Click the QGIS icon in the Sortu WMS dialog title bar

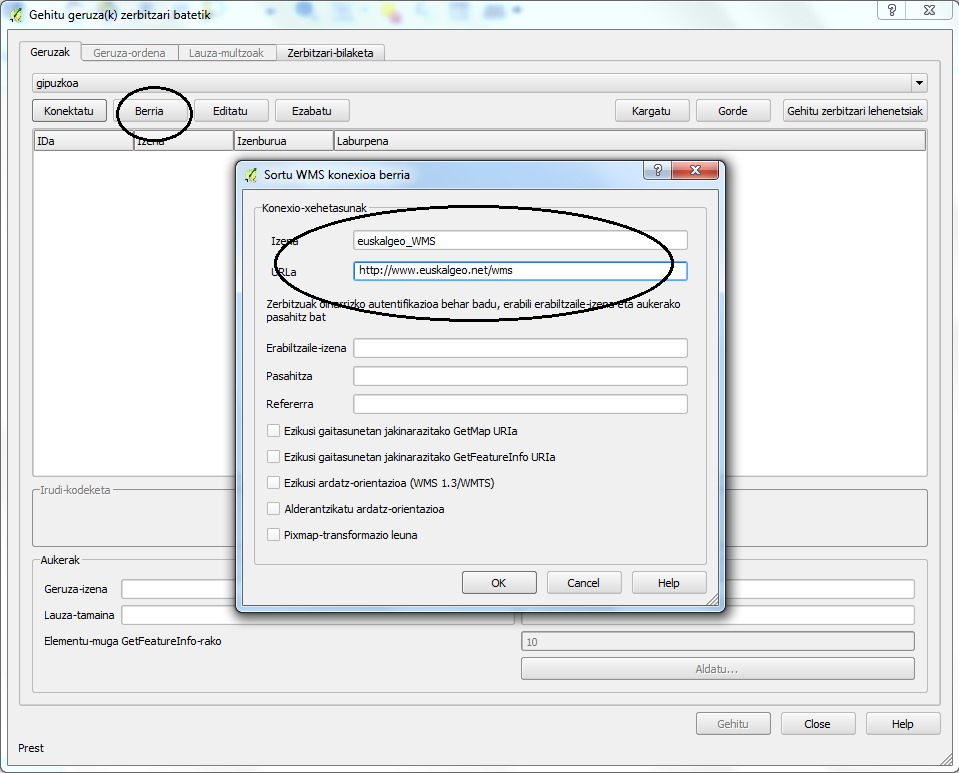coord(252,174)
